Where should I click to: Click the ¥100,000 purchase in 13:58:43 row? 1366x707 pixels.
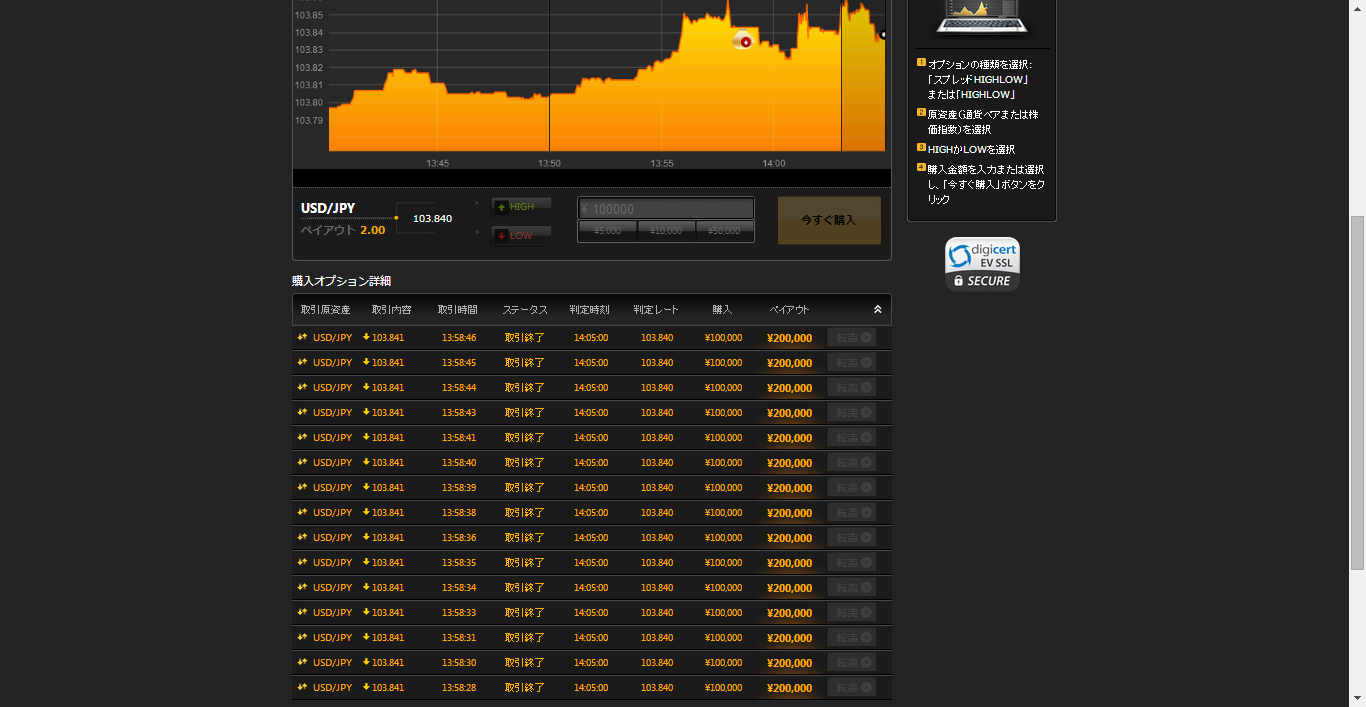pos(723,413)
